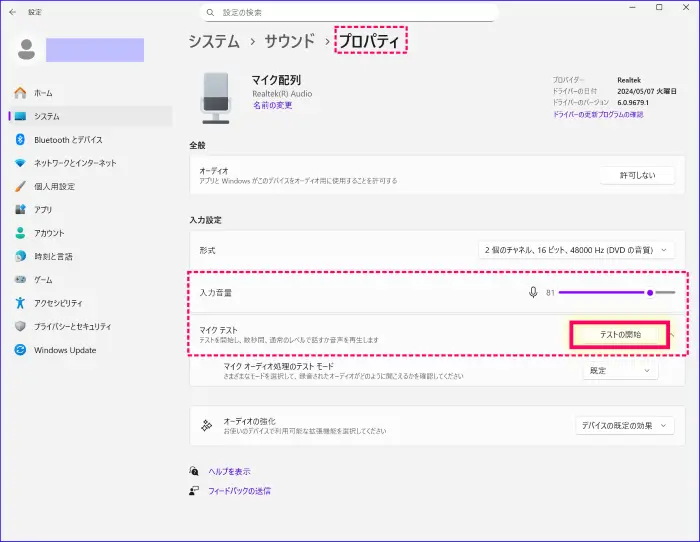The width and height of the screenshot is (700, 542).
Task: Click サウンド in the breadcrumb
Action: pos(291,41)
